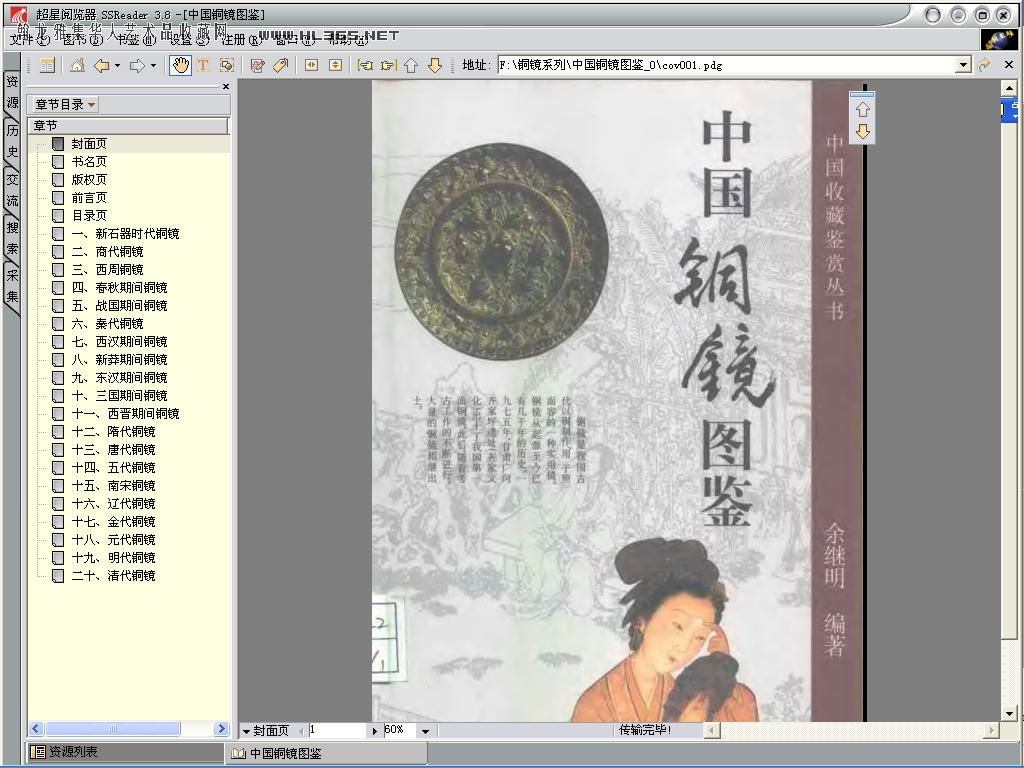Activate the text selection T tool
Screen dimensions: 1024x768
[203, 65]
